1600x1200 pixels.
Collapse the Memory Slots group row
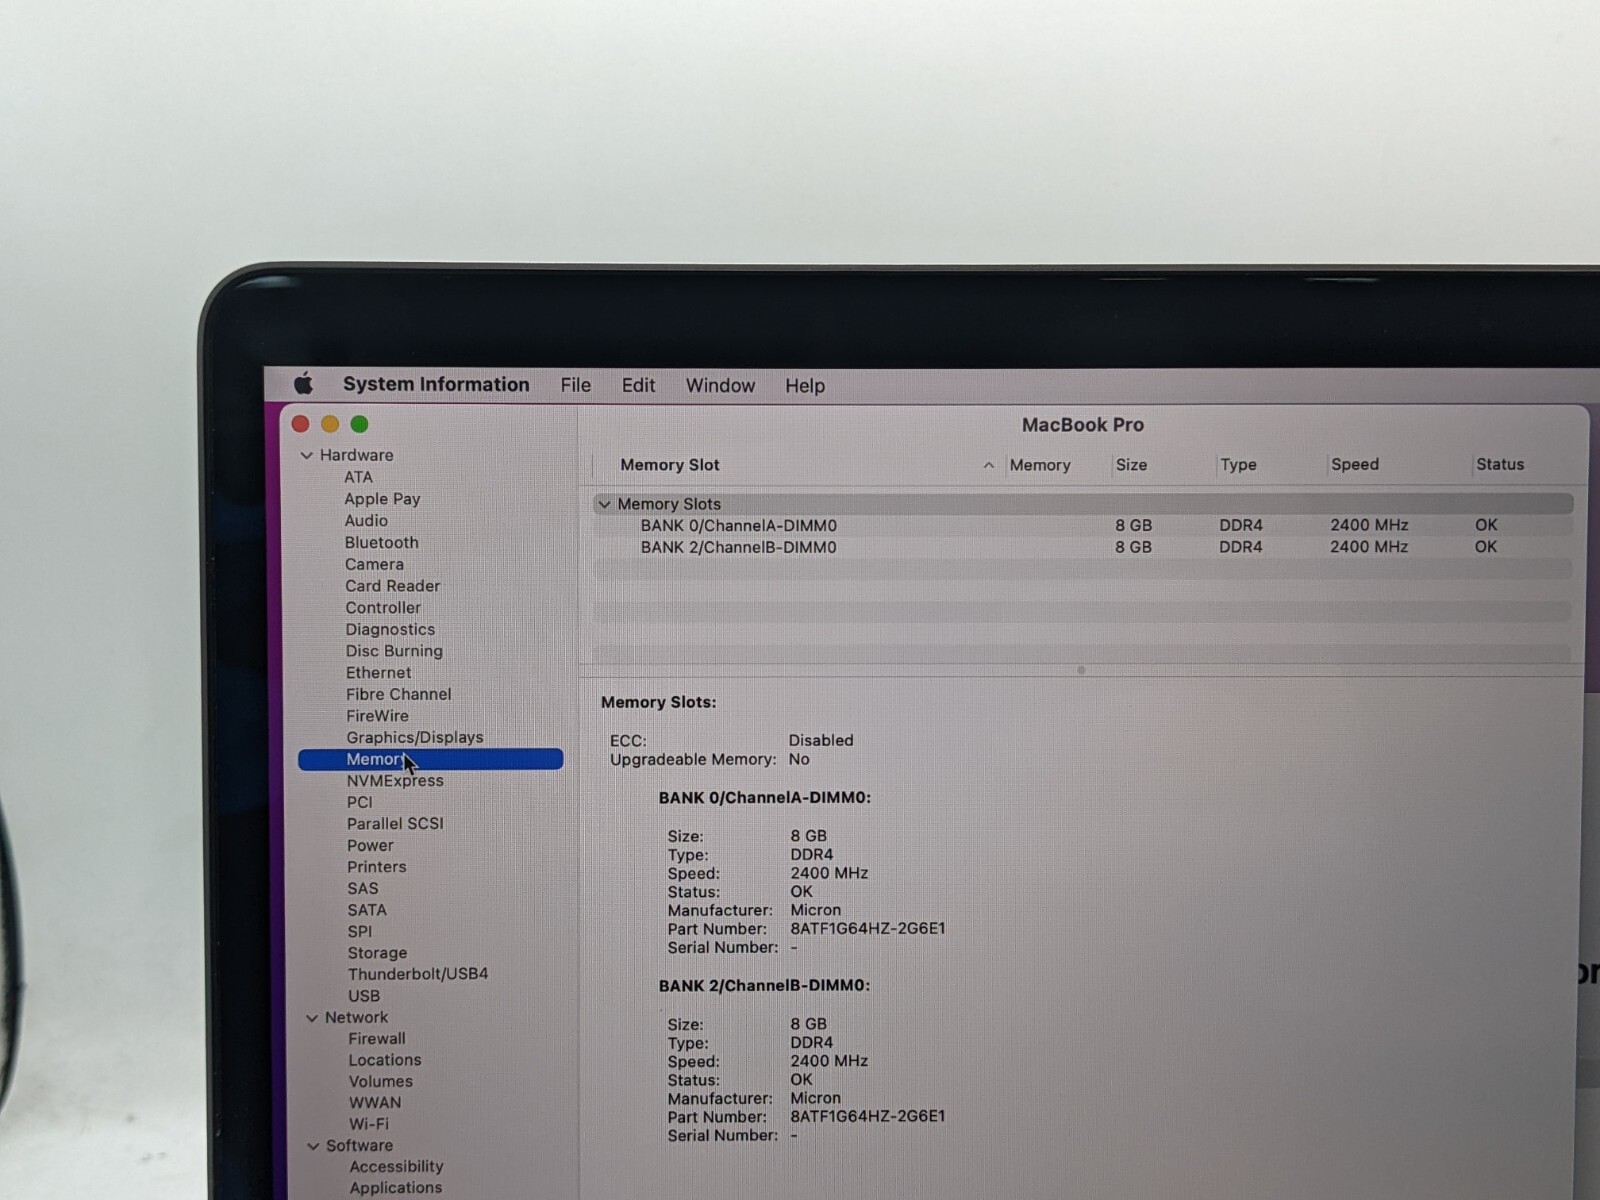click(604, 504)
